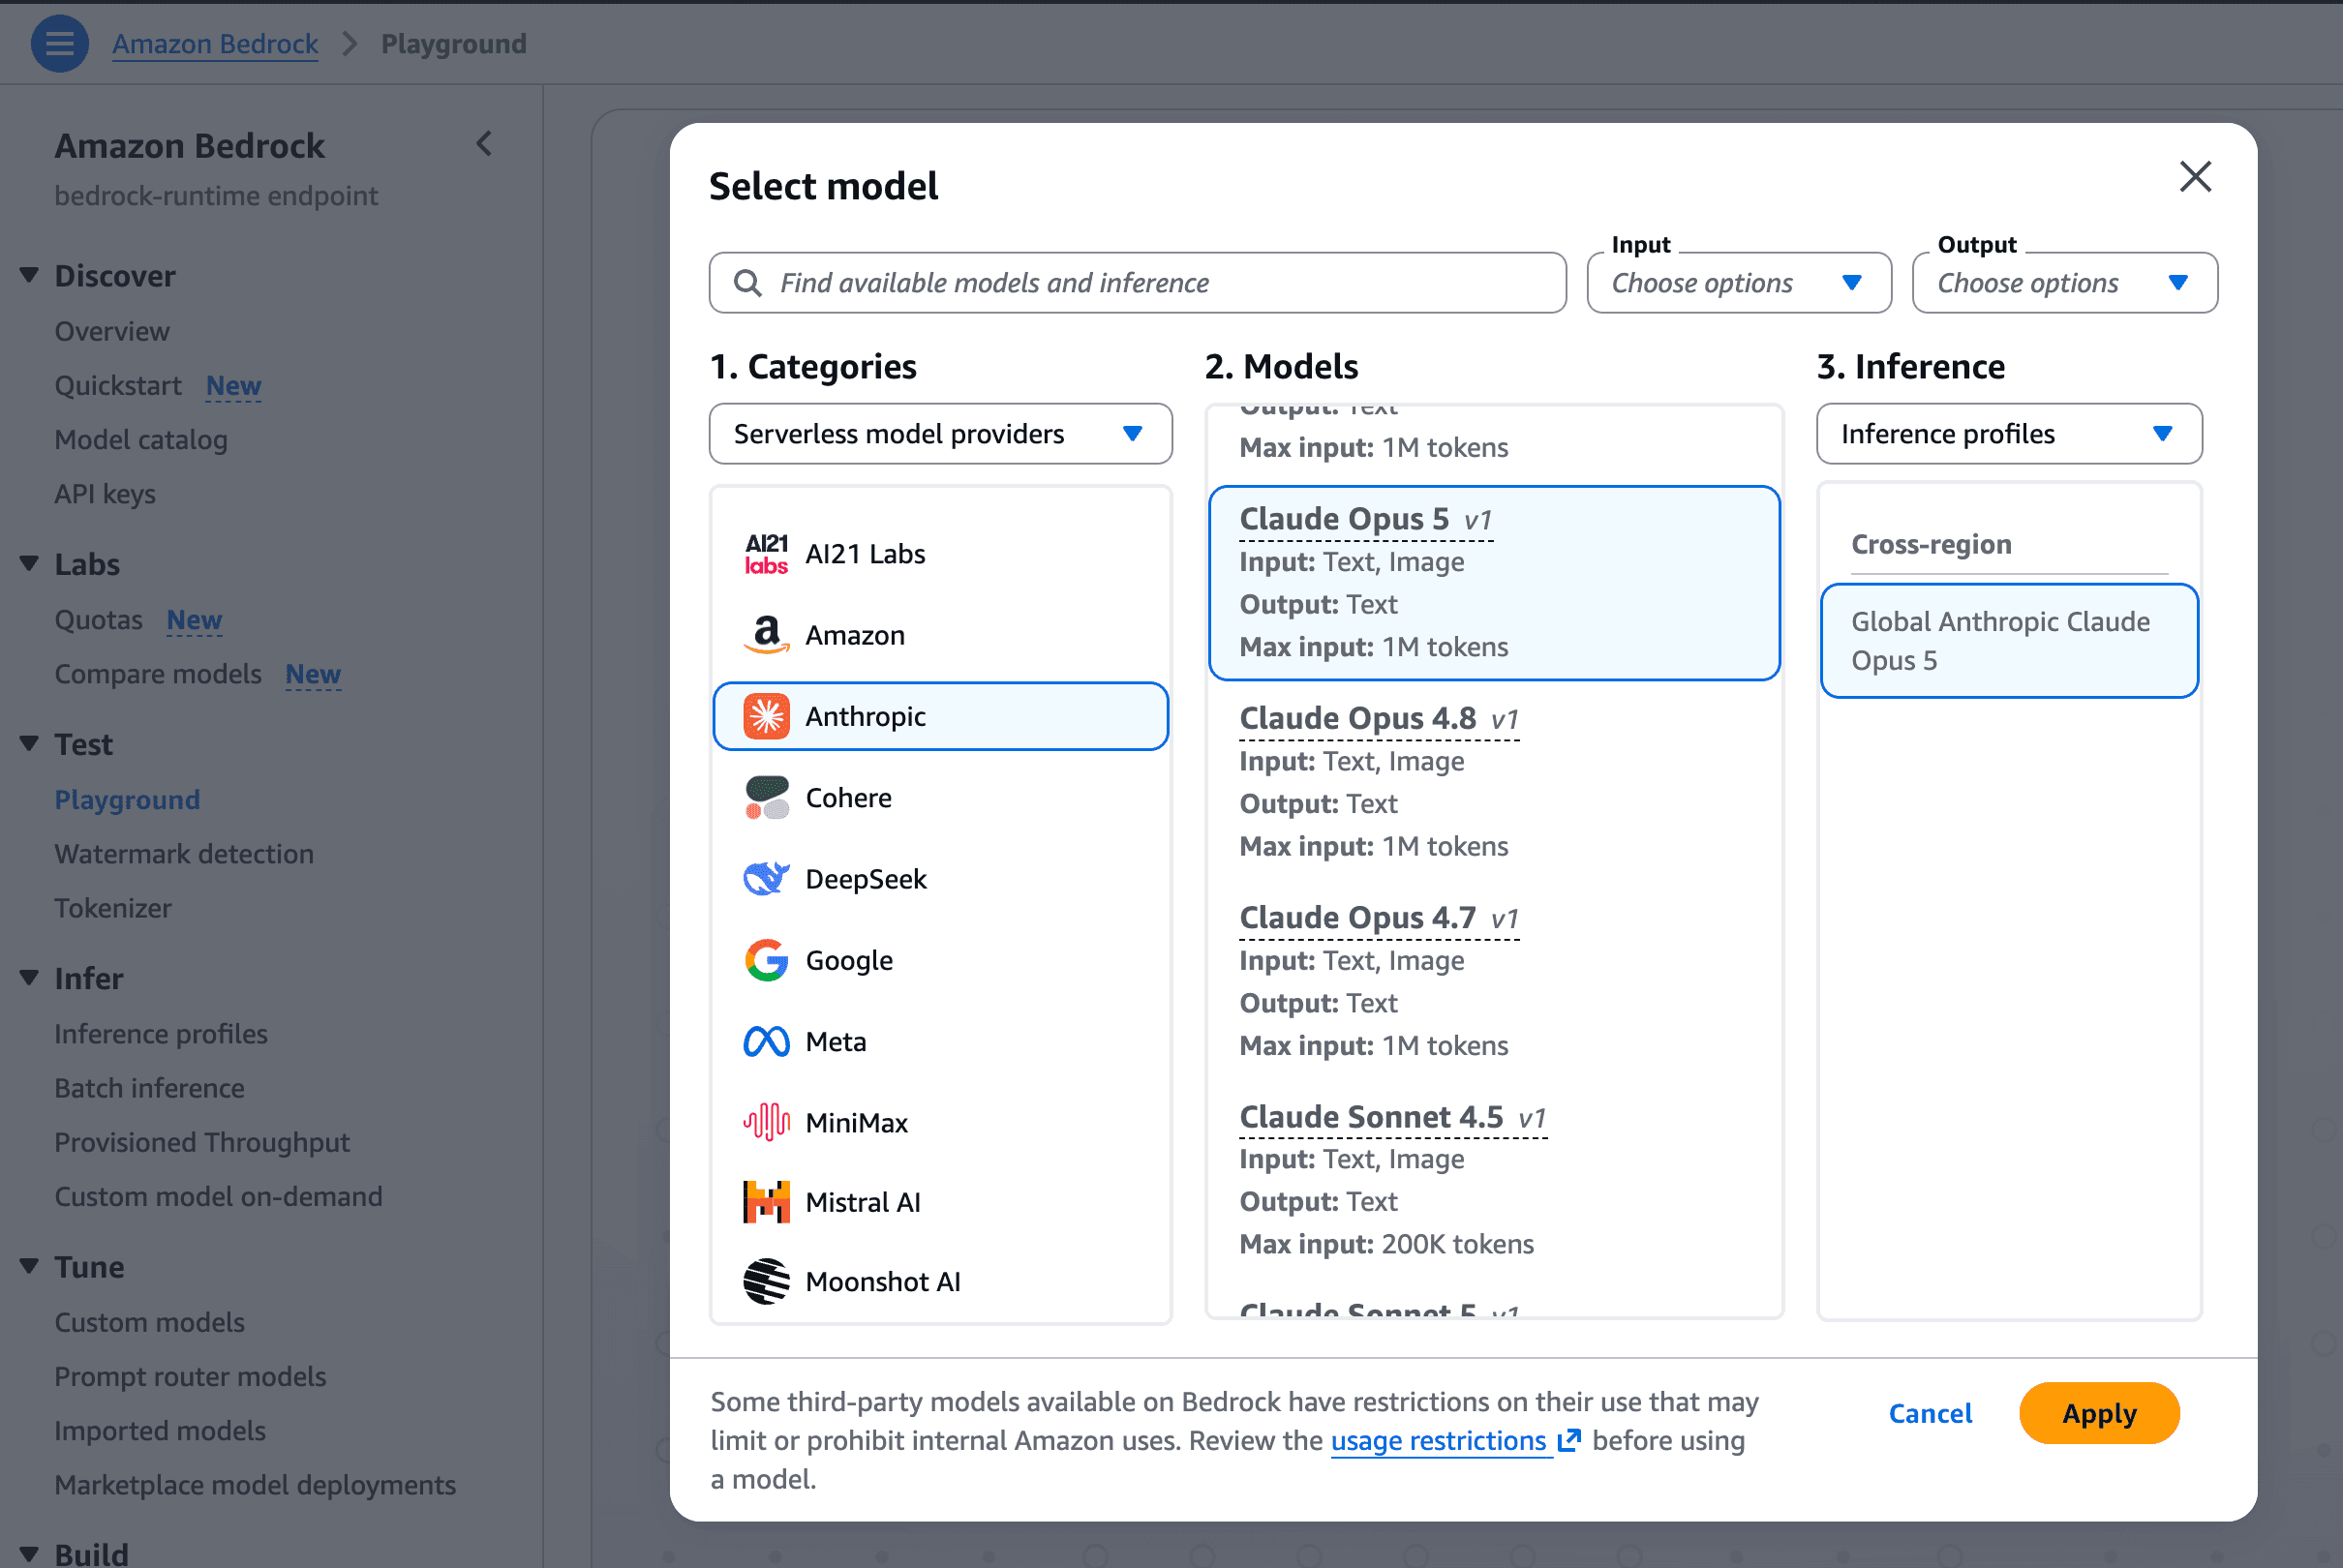Open the API keys page

(x=105, y=494)
